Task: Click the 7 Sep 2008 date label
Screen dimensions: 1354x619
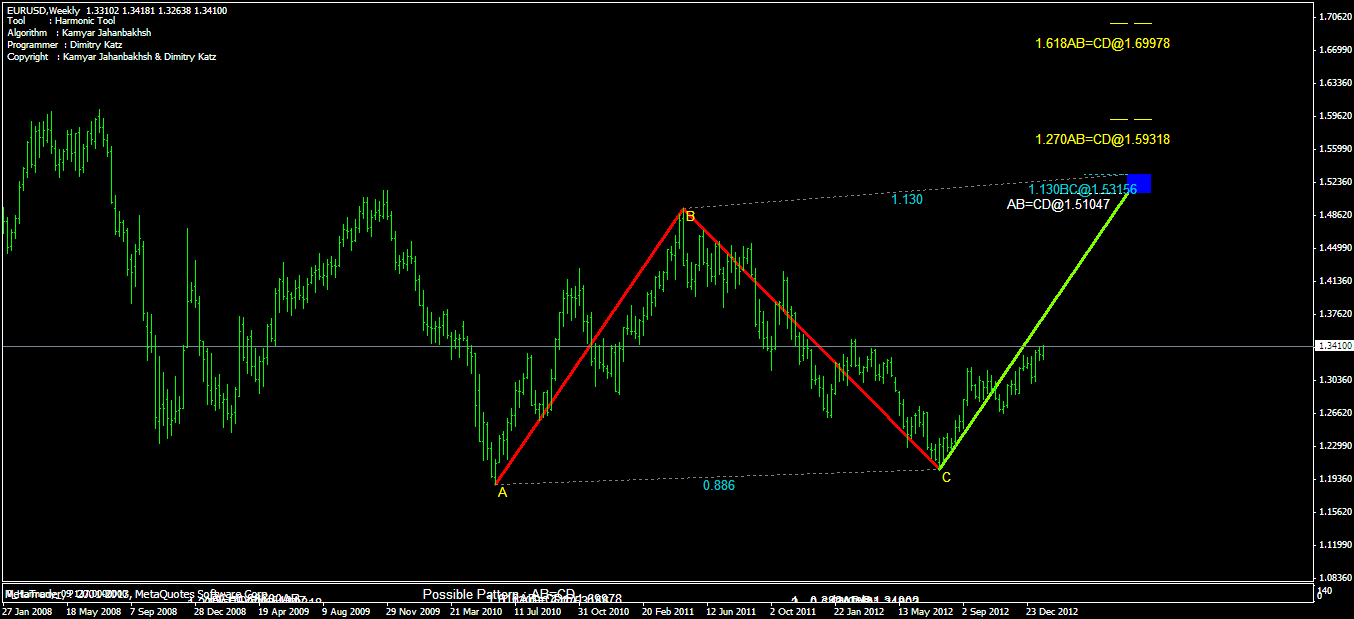Action: click(154, 611)
